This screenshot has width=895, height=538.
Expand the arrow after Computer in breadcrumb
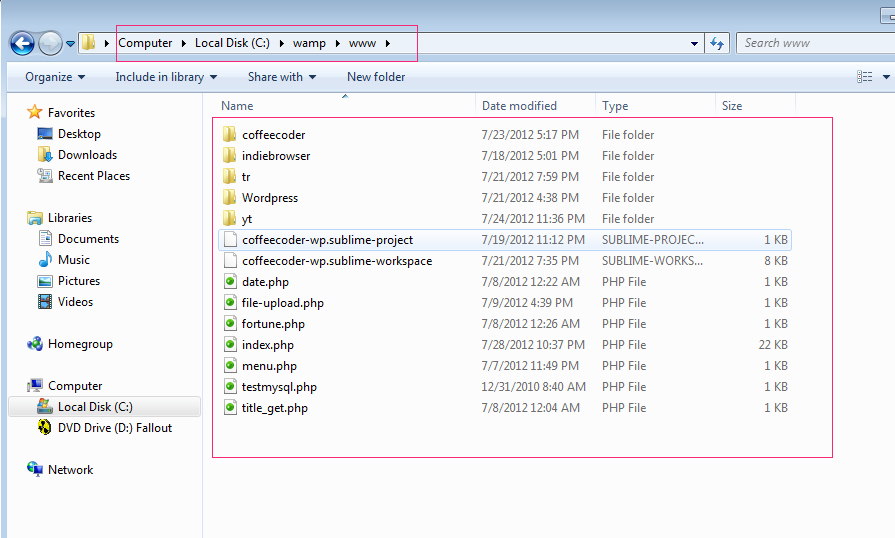[183, 43]
